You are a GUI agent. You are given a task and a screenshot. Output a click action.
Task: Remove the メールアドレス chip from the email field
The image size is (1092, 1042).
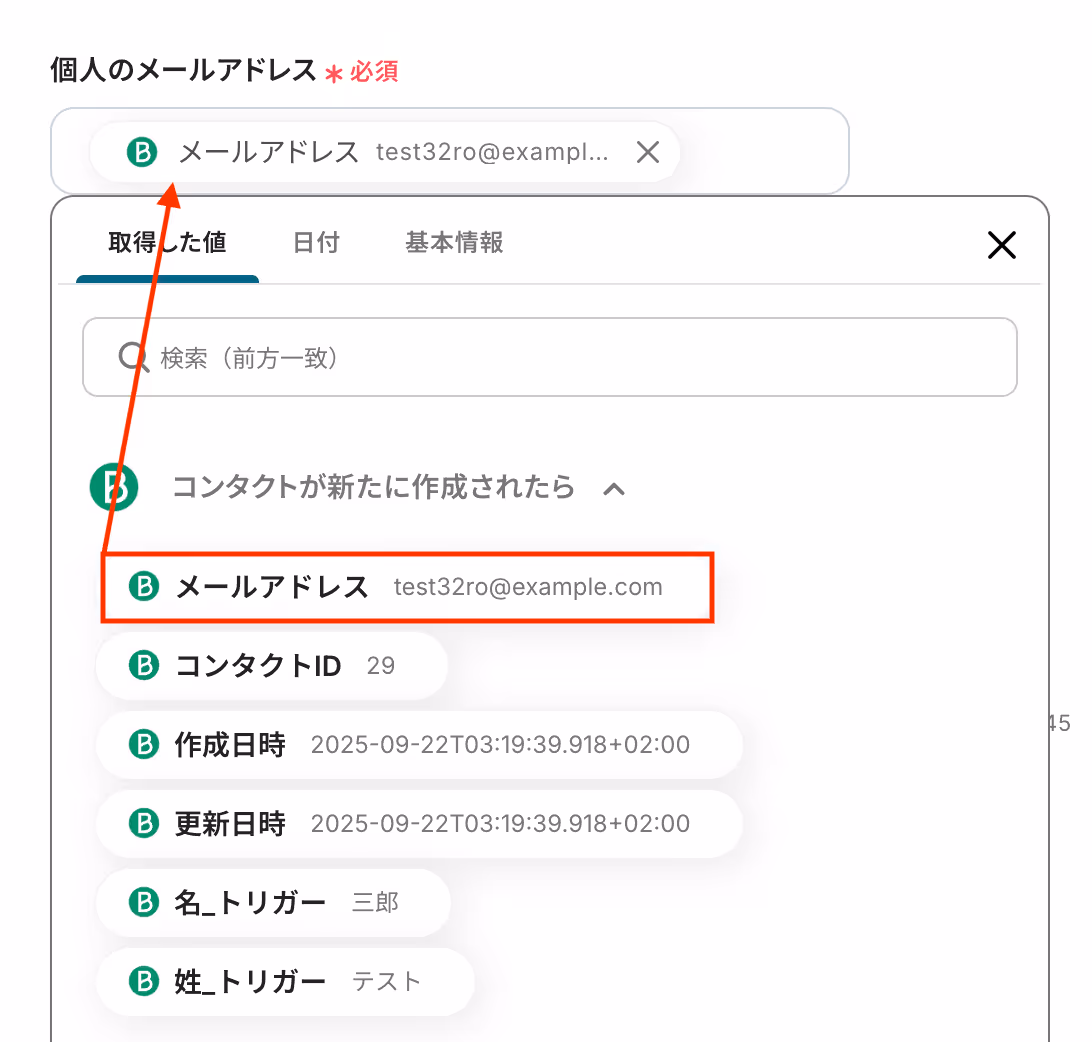pyautogui.click(x=648, y=152)
